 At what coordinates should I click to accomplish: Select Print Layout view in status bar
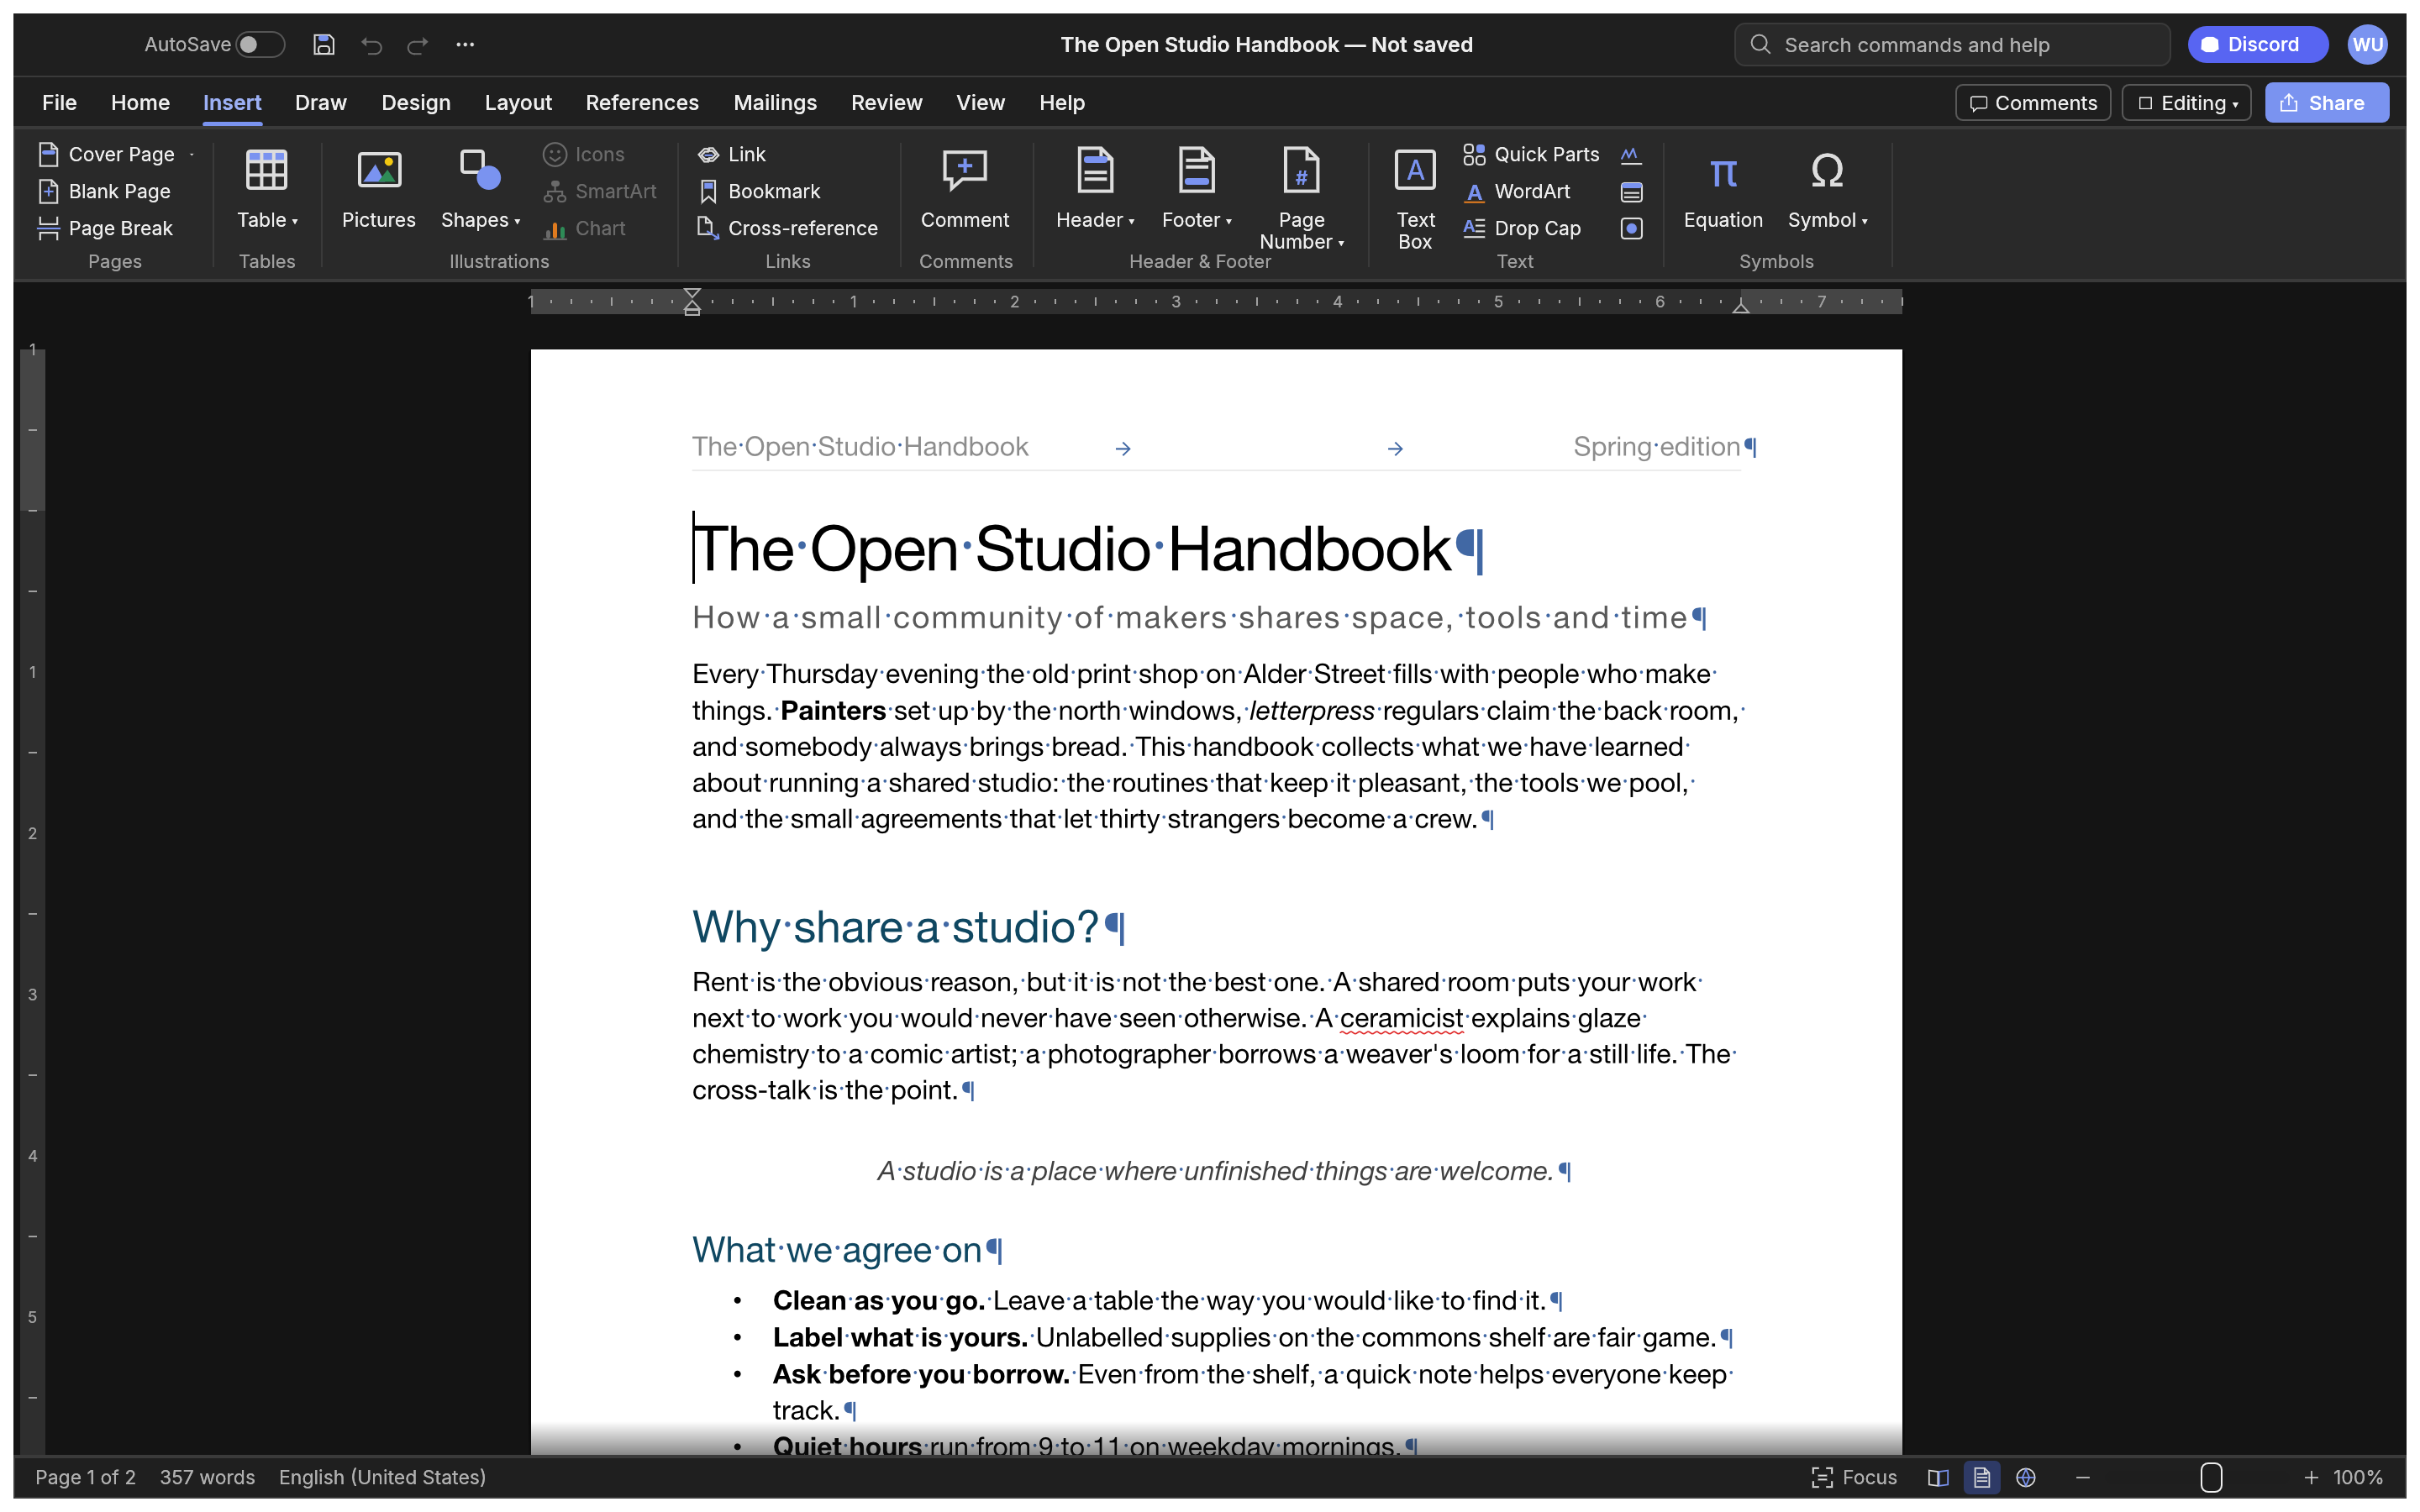[x=1981, y=1477]
